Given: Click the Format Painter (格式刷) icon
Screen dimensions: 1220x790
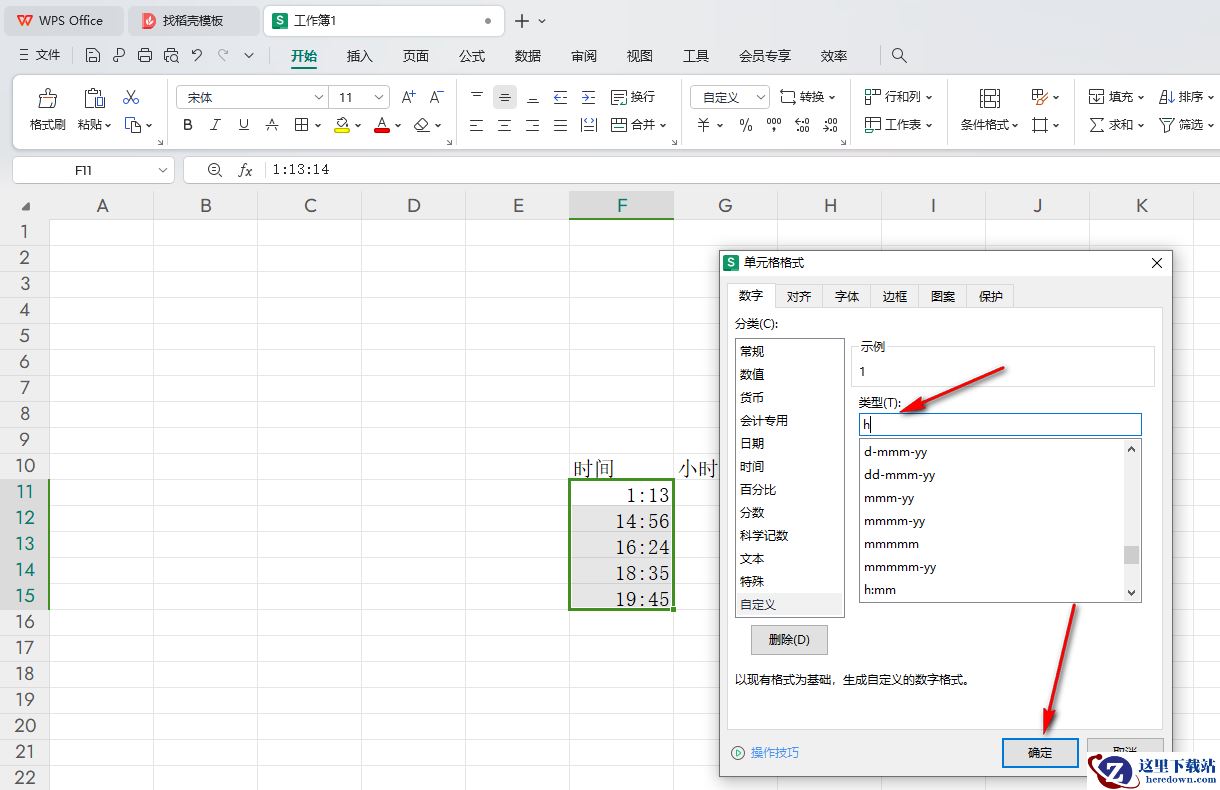Looking at the screenshot, I should [47, 98].
